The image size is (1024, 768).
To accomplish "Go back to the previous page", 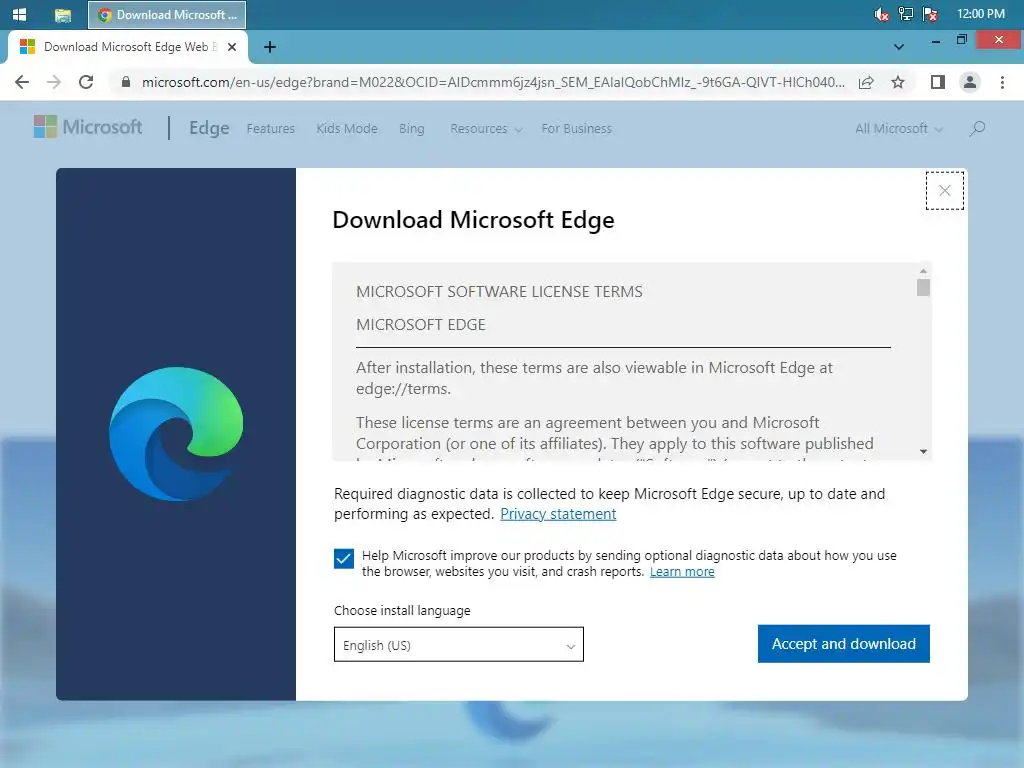I will [x=22, y=82].
